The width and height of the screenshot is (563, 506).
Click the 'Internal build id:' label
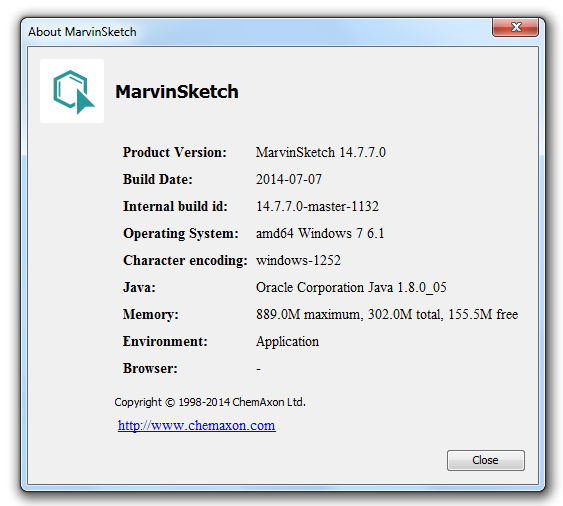(176, 206)
